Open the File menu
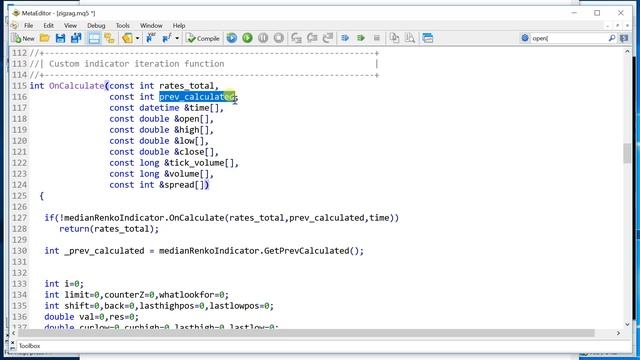Screen dimensions: 640x360 (29, 25)
